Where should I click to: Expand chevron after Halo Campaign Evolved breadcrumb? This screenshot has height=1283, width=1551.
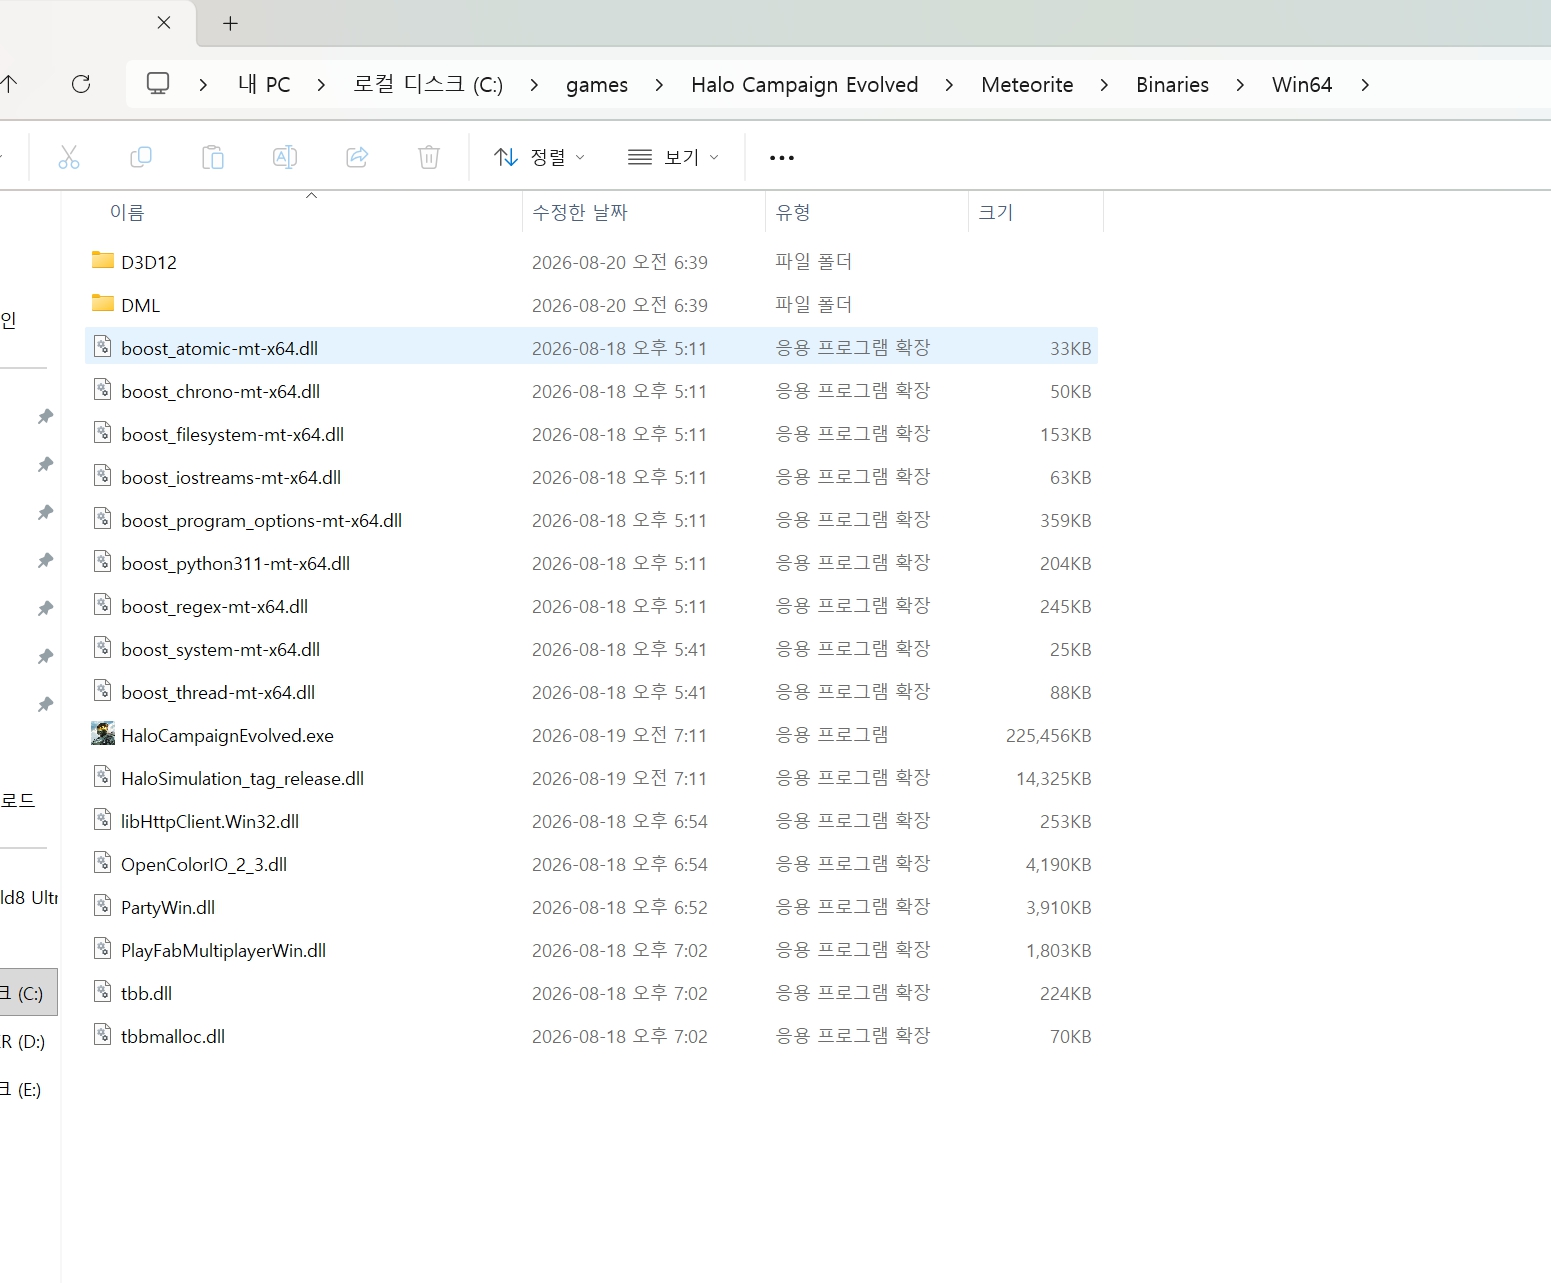pyautogui.click(x=949, y=85)
